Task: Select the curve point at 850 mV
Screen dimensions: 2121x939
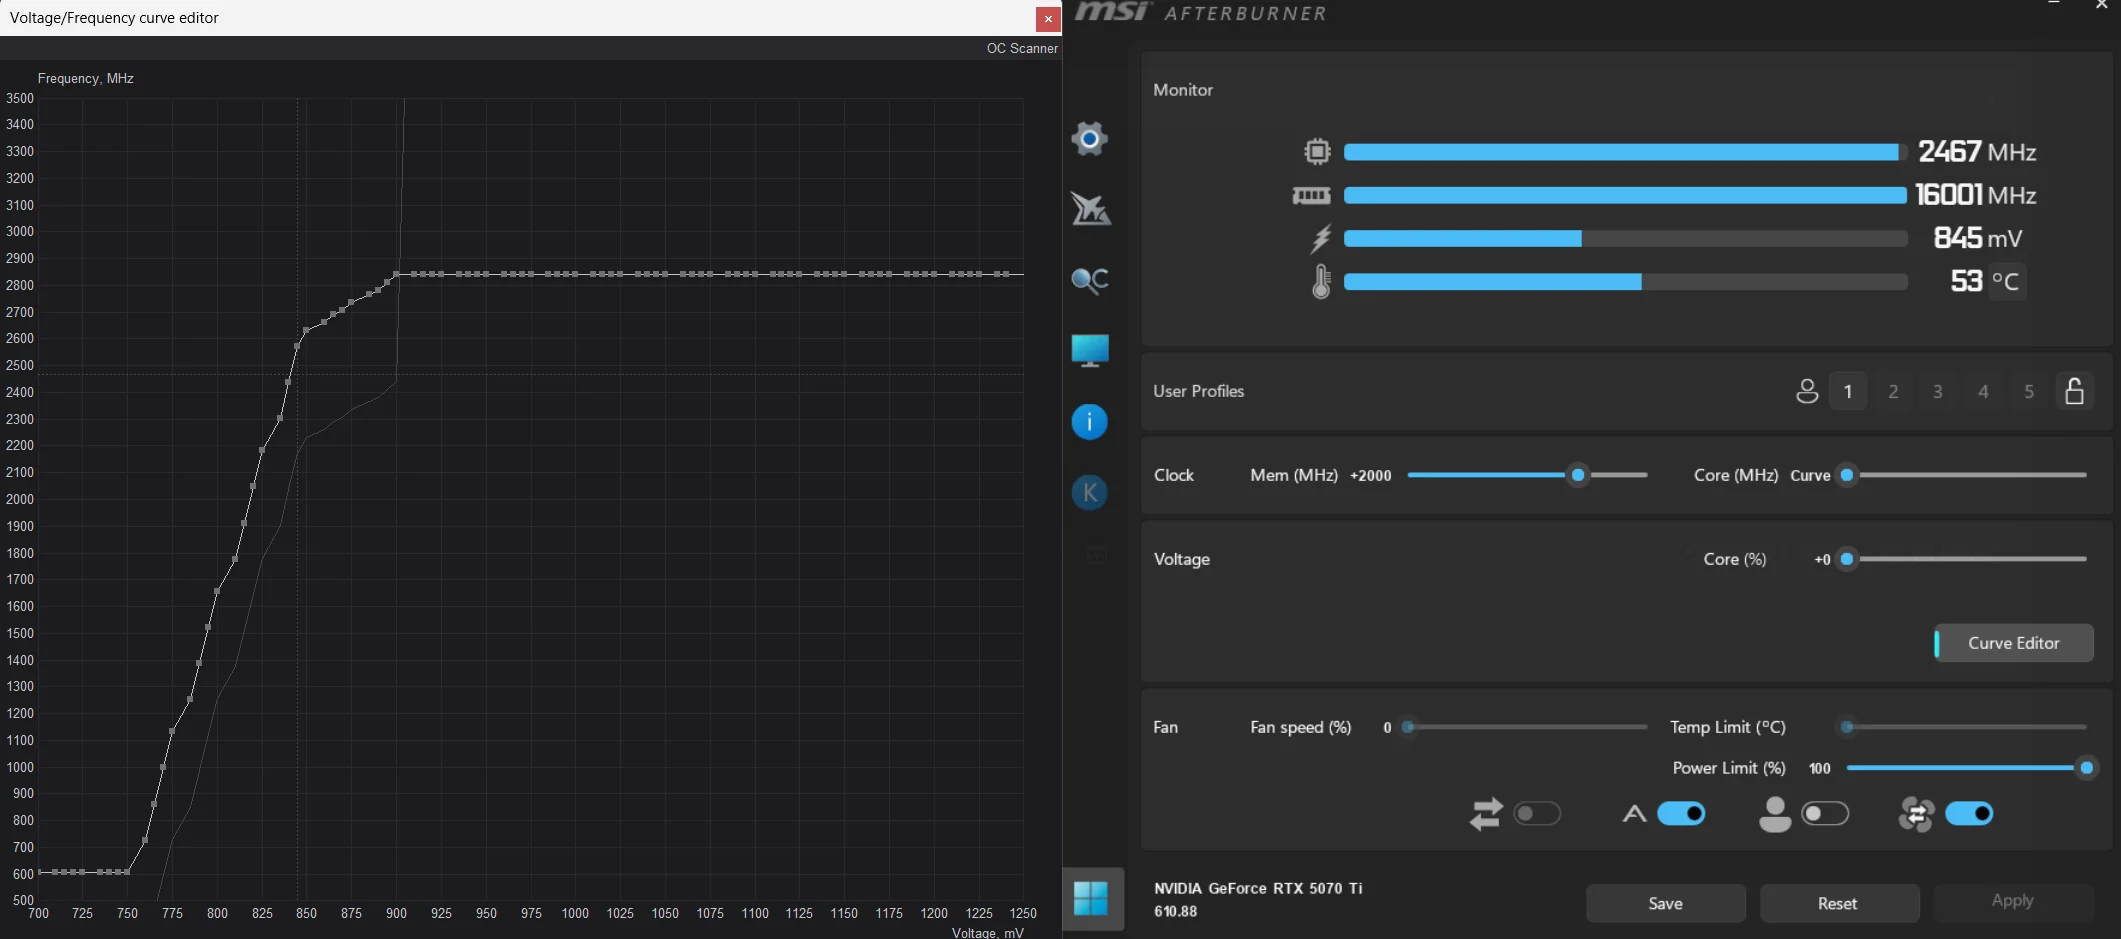Action: pos(306,330)
